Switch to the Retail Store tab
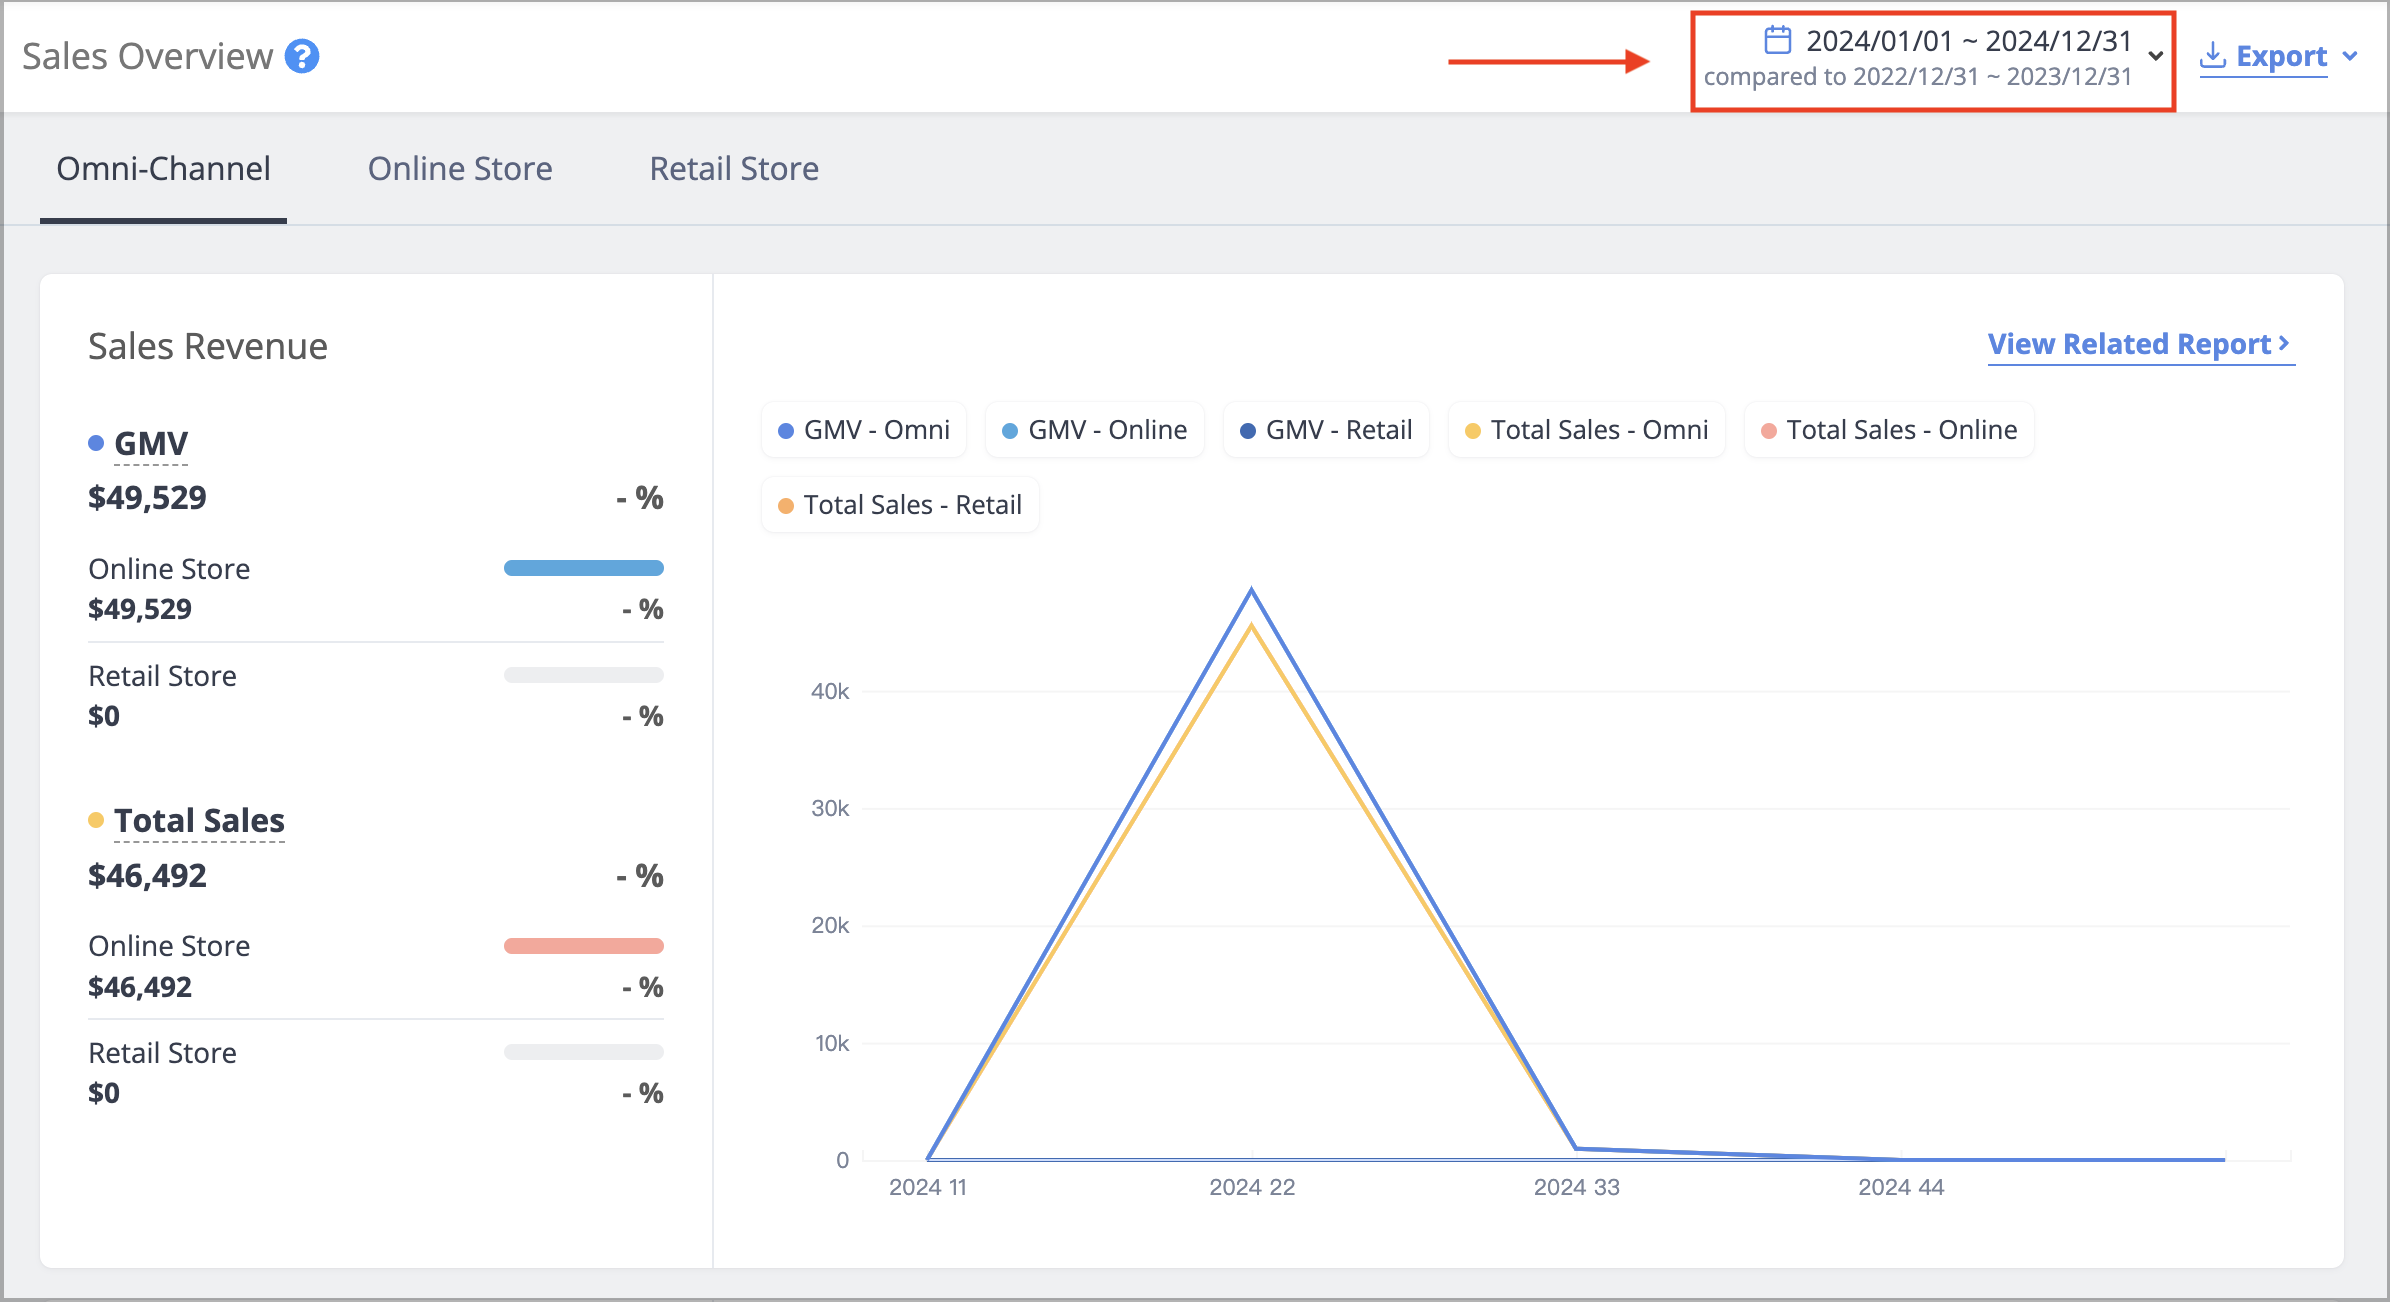The image size is (2390, 1302). (734, 168)
